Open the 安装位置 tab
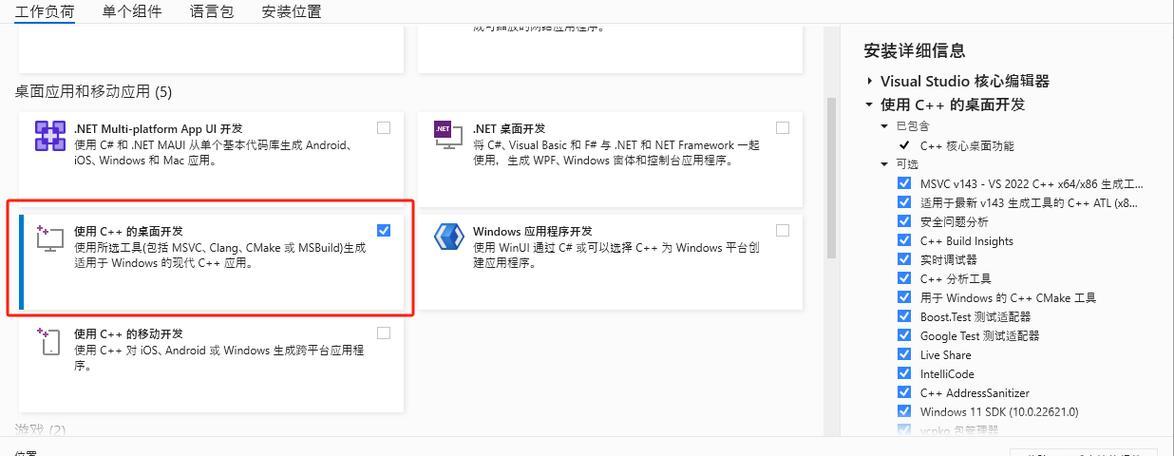 tap(292, 12)
